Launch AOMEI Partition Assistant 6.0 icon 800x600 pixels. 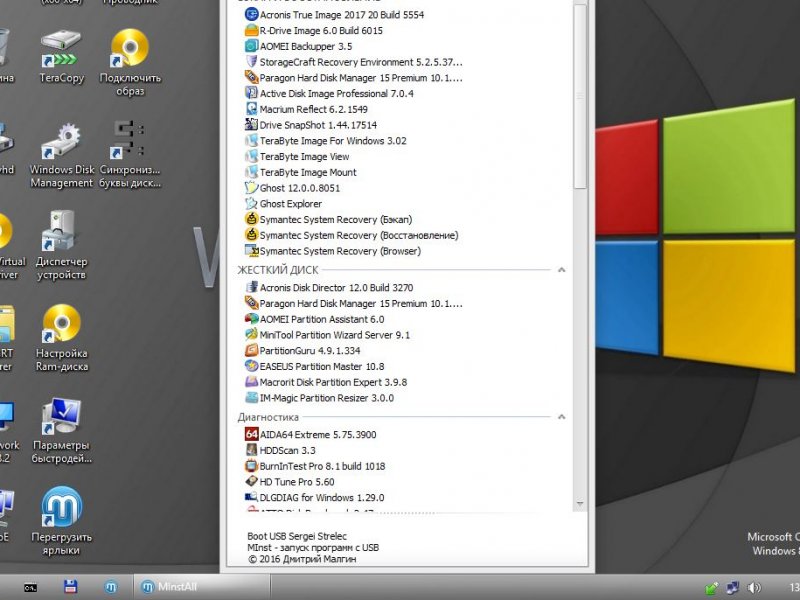click(252, 319)
